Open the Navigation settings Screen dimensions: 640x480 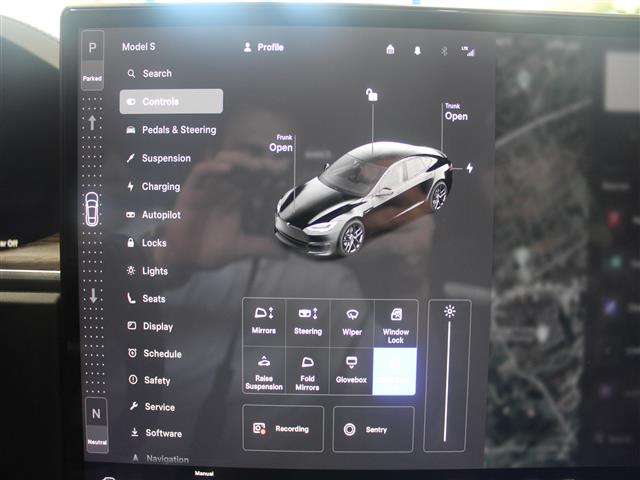160,459
